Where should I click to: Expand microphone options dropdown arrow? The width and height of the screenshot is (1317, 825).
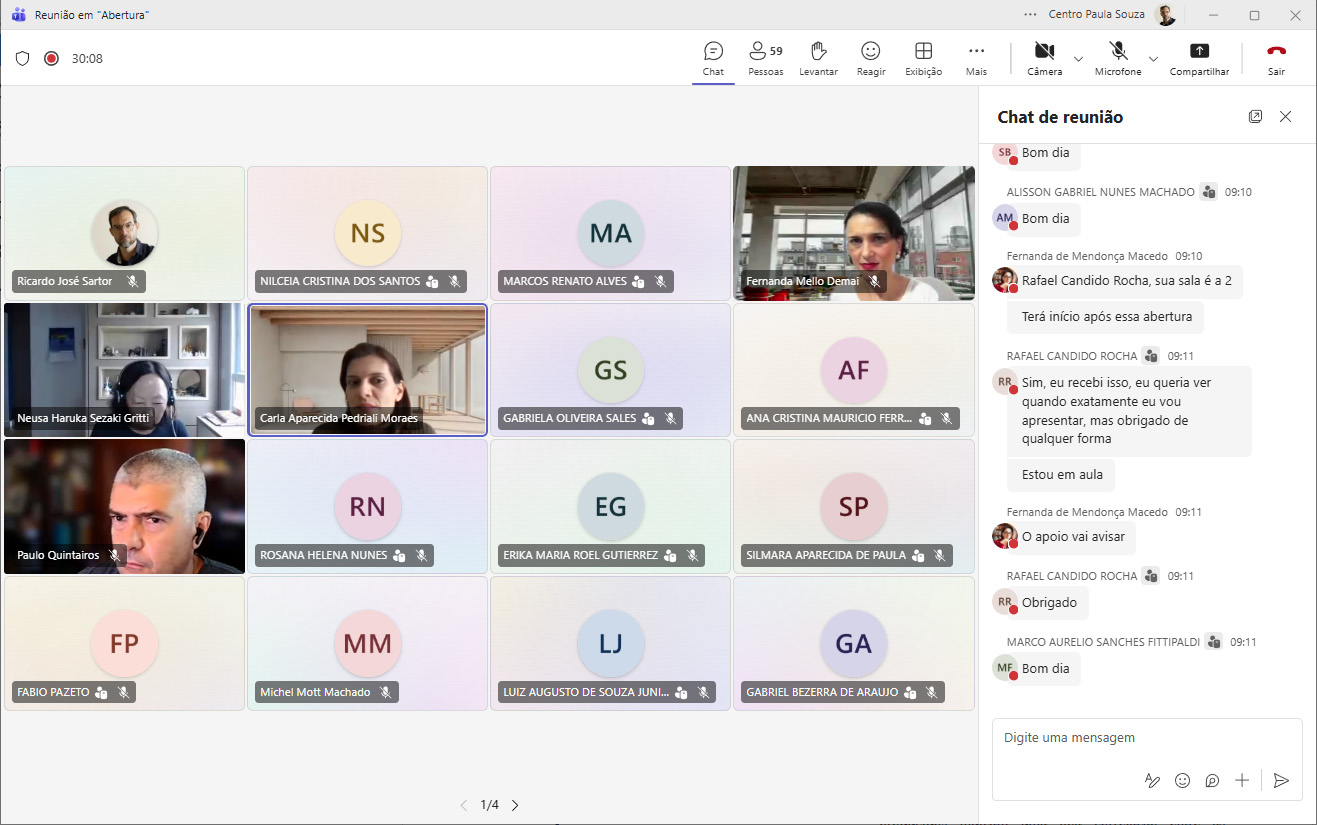click(x=1153, y=59)
